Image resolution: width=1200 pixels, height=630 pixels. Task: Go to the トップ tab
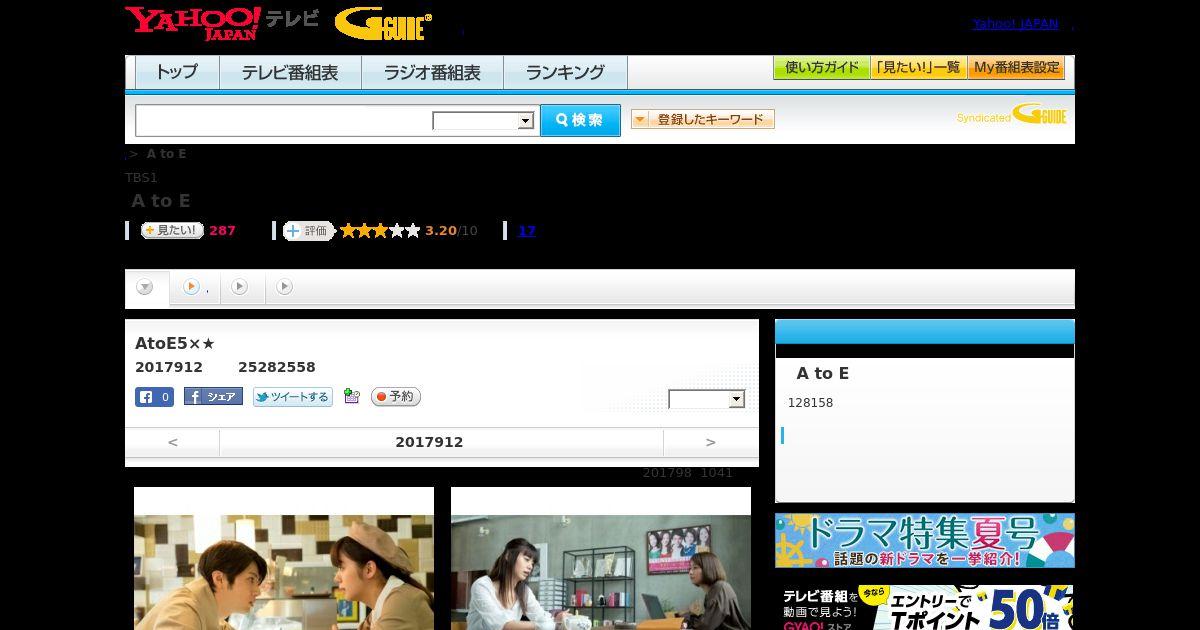pos(177,72)
